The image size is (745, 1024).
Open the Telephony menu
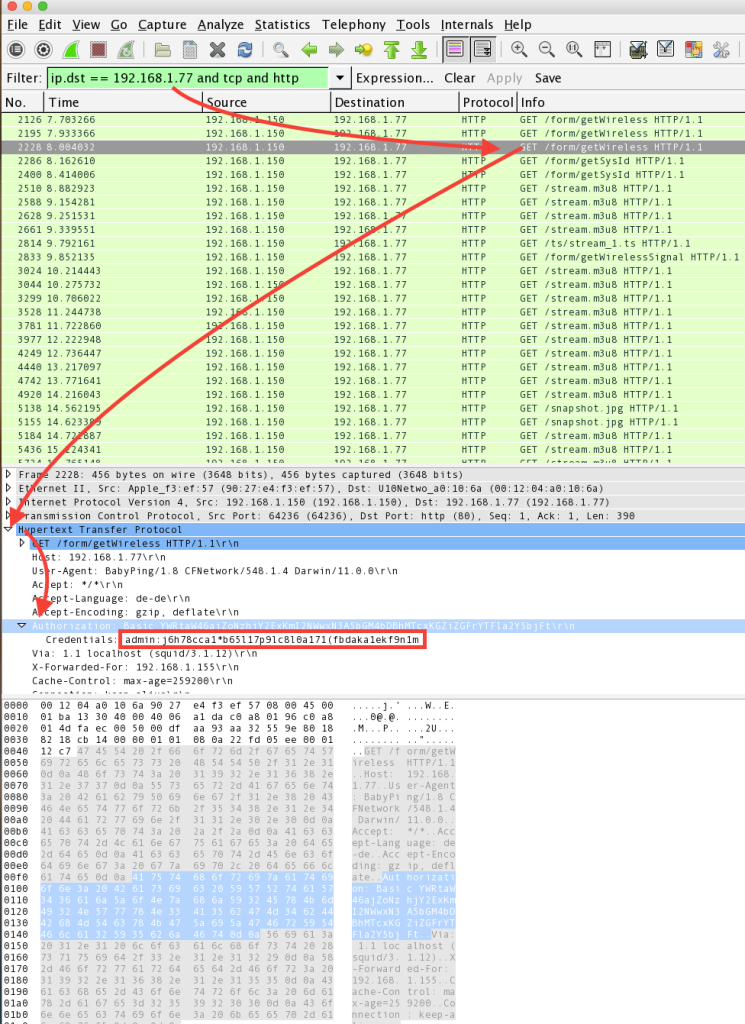coord(354,24)
